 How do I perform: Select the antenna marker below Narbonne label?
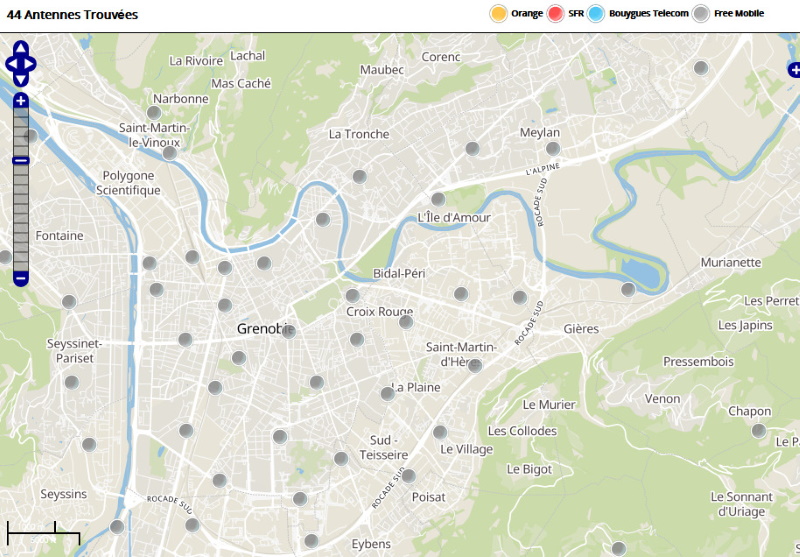tap(154, 113)
